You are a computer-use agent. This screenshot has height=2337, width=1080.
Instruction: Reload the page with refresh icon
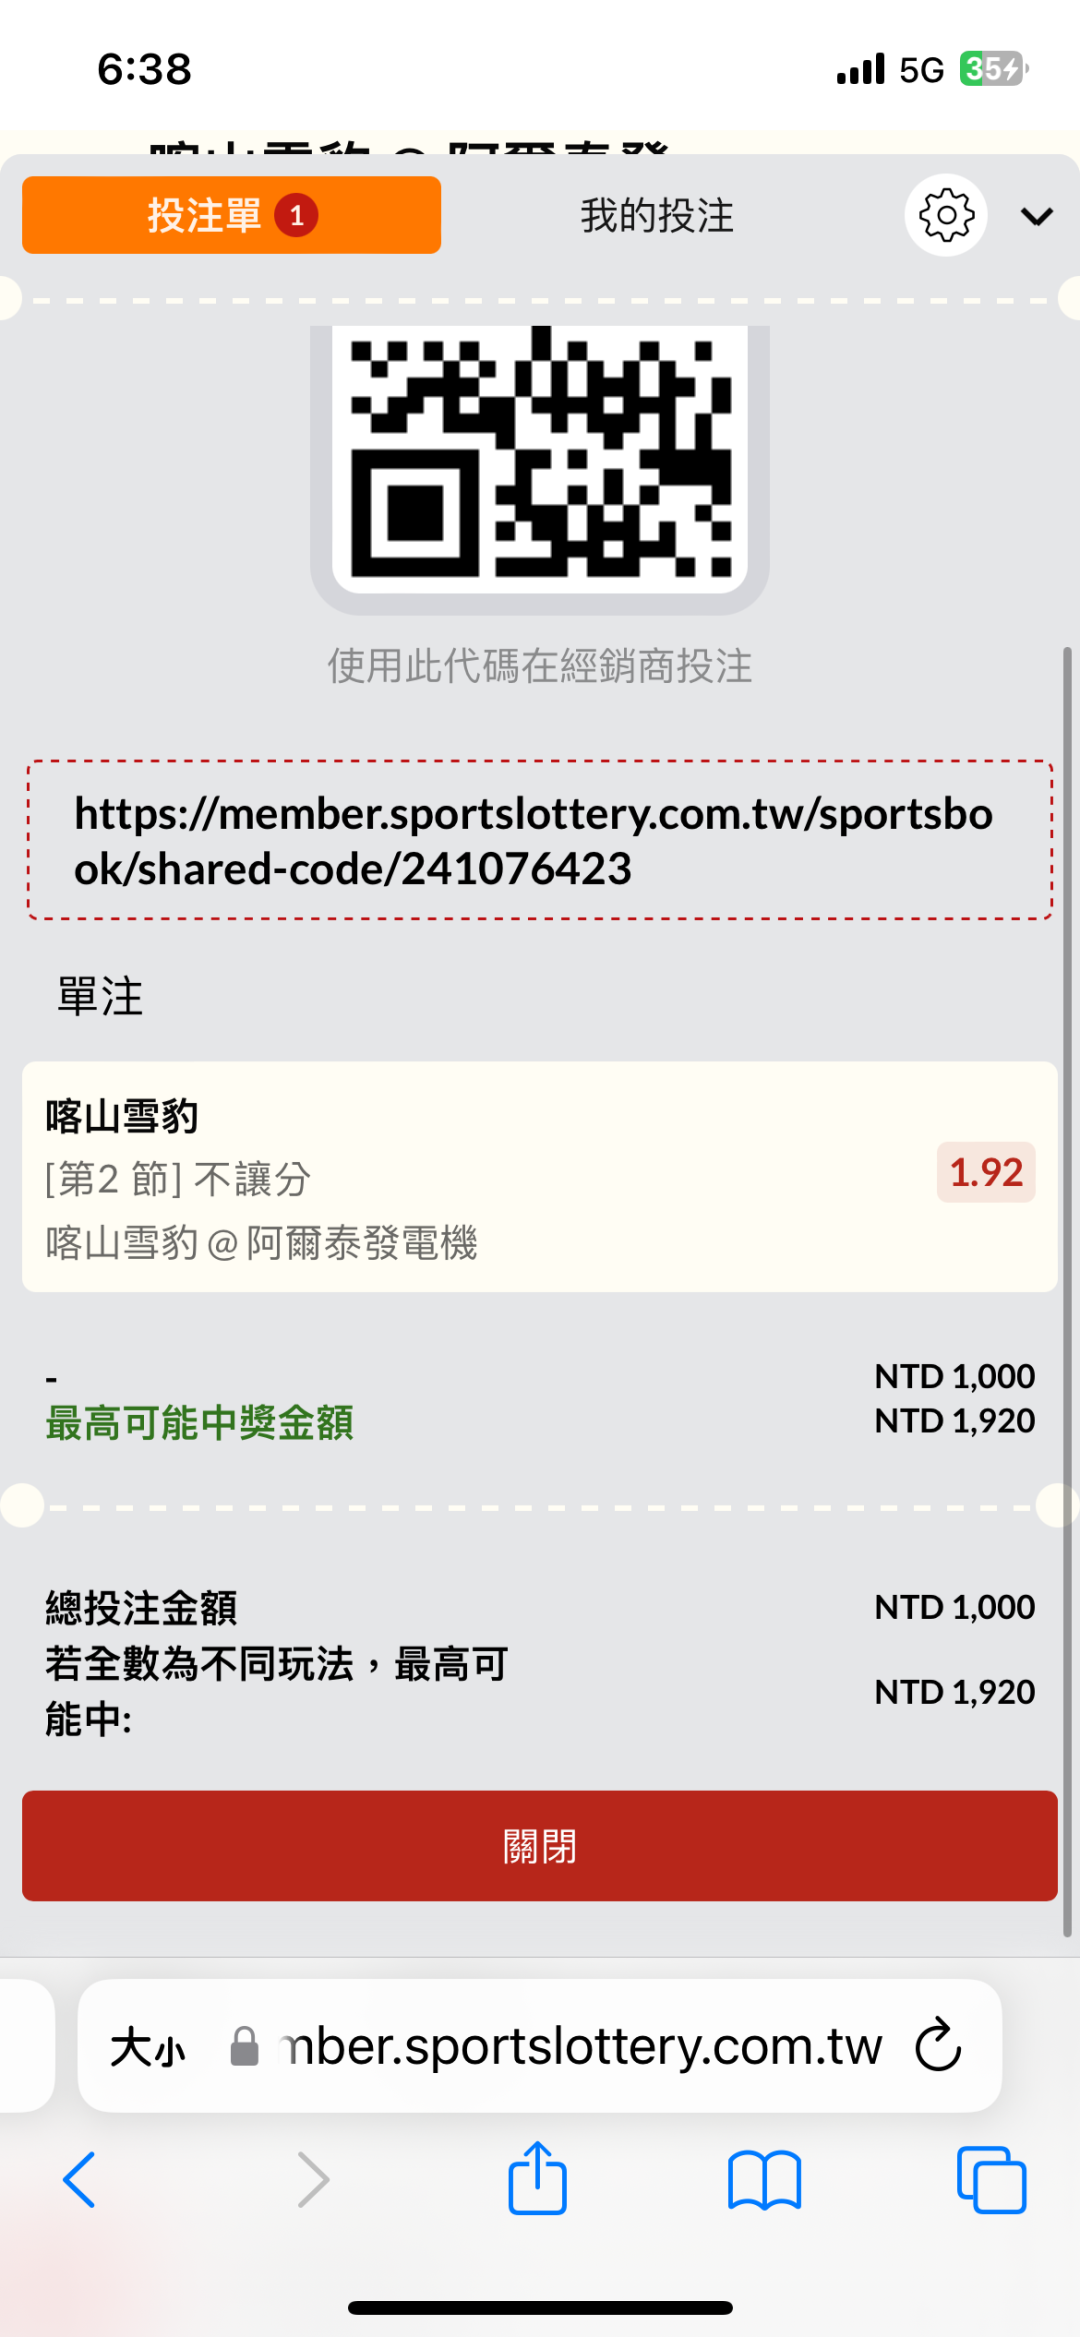point(938,2046)
